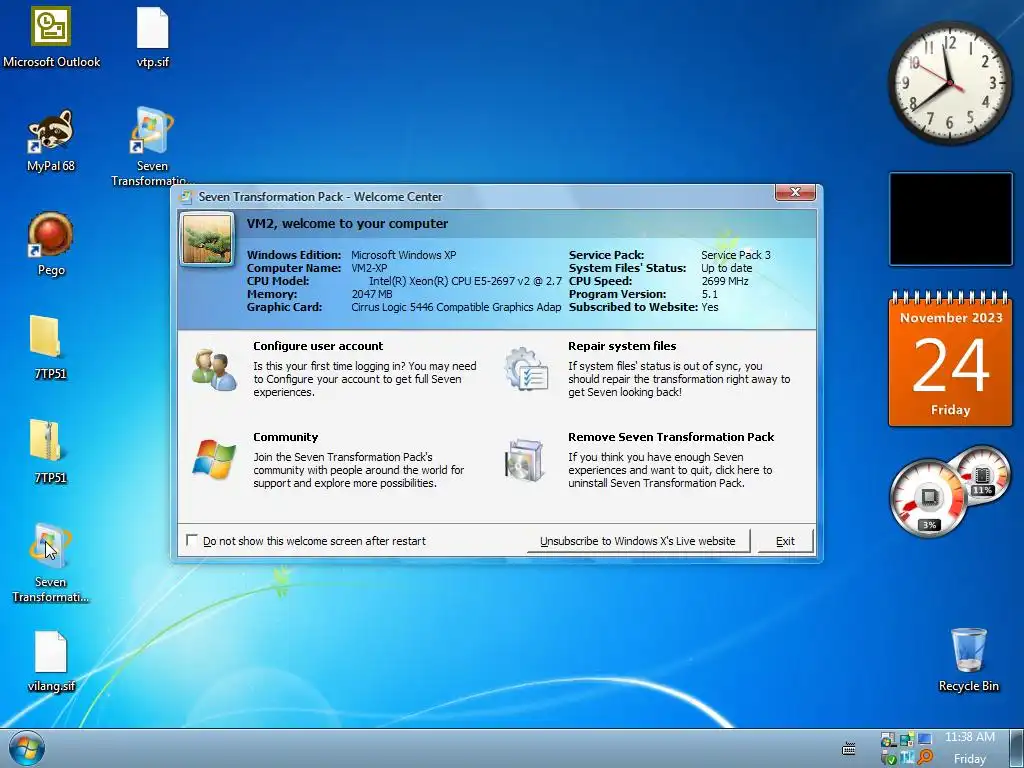Click the on-screen keyboard tray icon

pyautogui.click(x=849, y=748)
